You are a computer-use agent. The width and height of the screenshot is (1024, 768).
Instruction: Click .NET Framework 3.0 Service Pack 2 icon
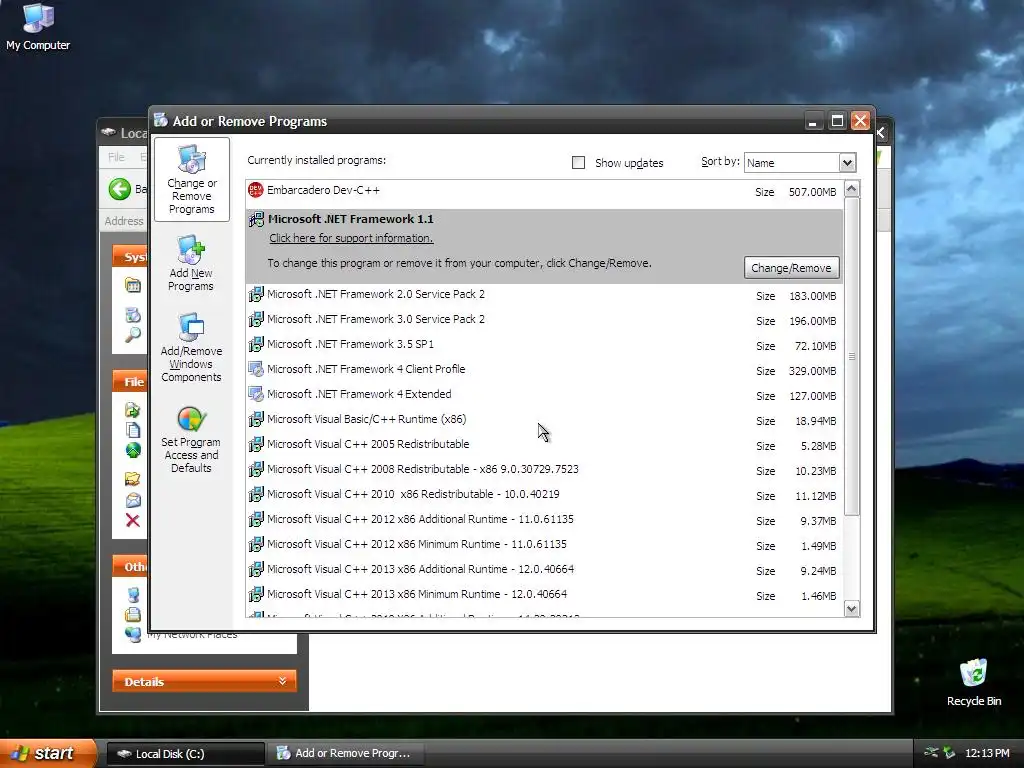(x=256, y=319)
